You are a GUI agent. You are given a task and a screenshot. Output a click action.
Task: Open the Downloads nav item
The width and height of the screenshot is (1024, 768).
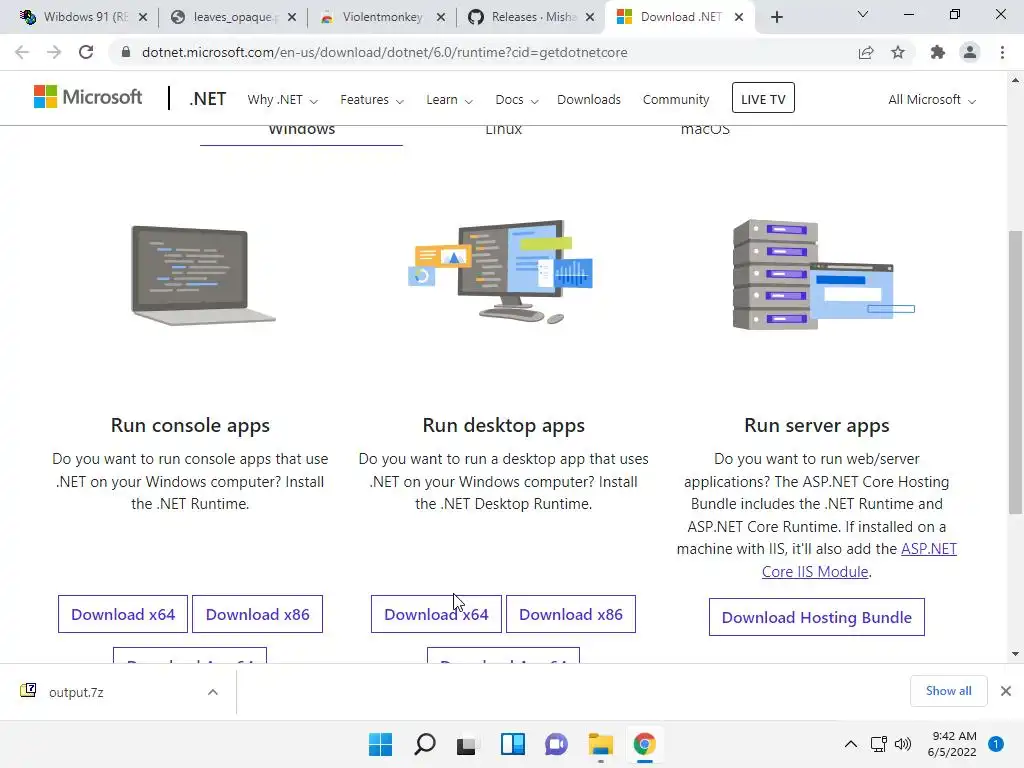tap(589, 100)
